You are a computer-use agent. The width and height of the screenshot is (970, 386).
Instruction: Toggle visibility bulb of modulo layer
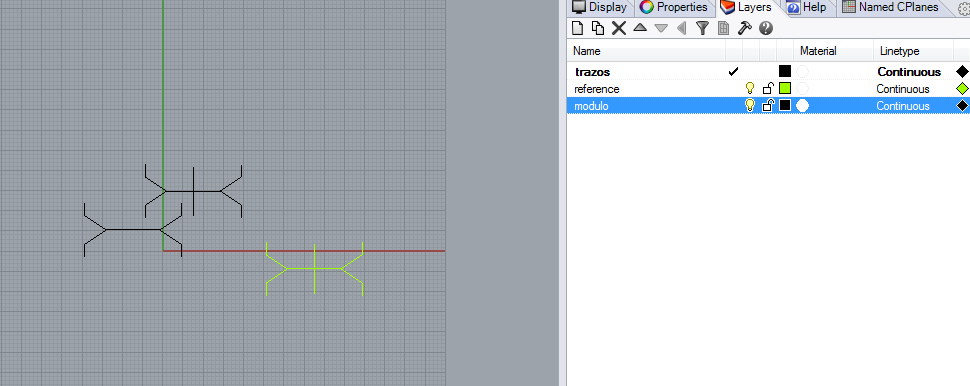pyautogui.click(x=750, y=106)
